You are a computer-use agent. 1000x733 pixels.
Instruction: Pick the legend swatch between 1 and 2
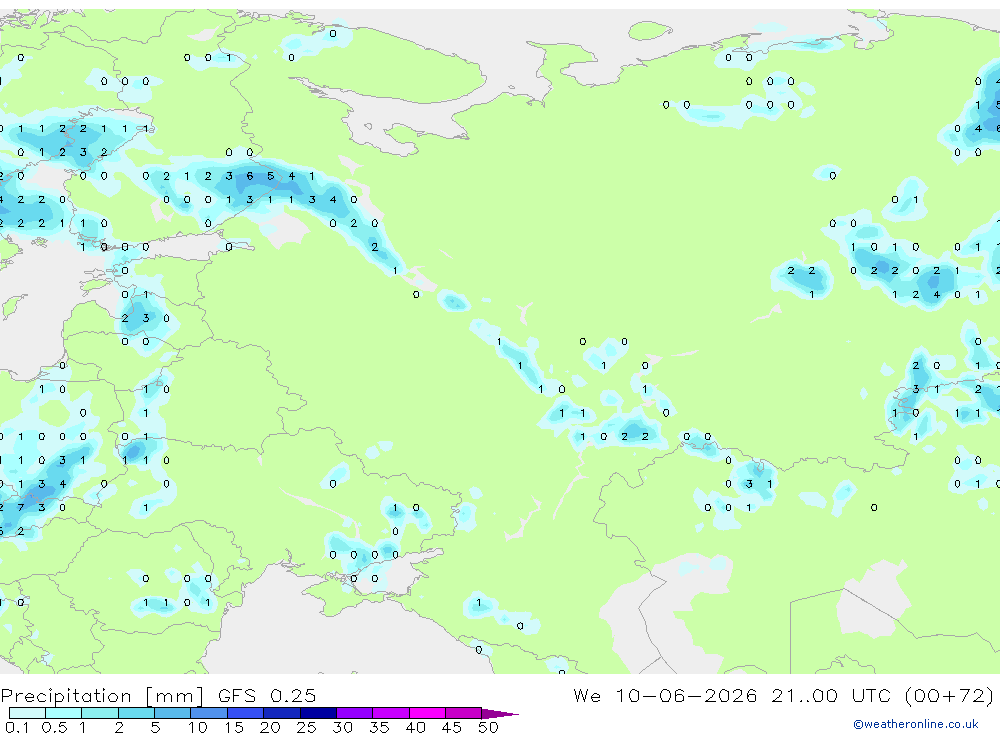(x=99, y=713)
